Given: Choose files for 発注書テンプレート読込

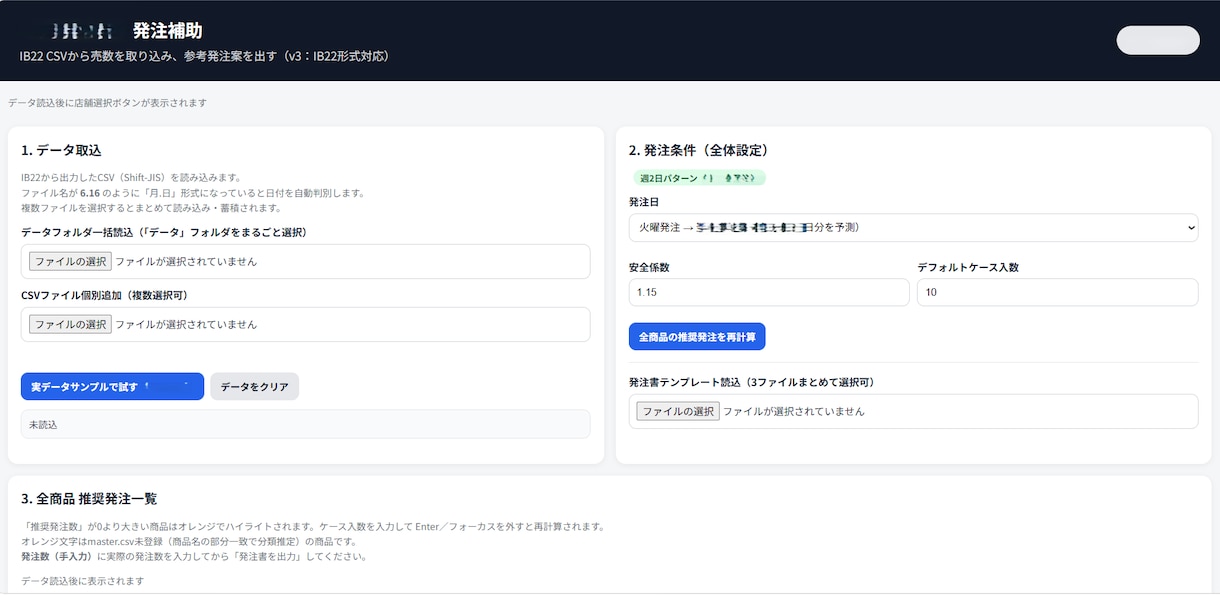Looking at the screenshot, I should pyautogui.click(x=678, y=411).
